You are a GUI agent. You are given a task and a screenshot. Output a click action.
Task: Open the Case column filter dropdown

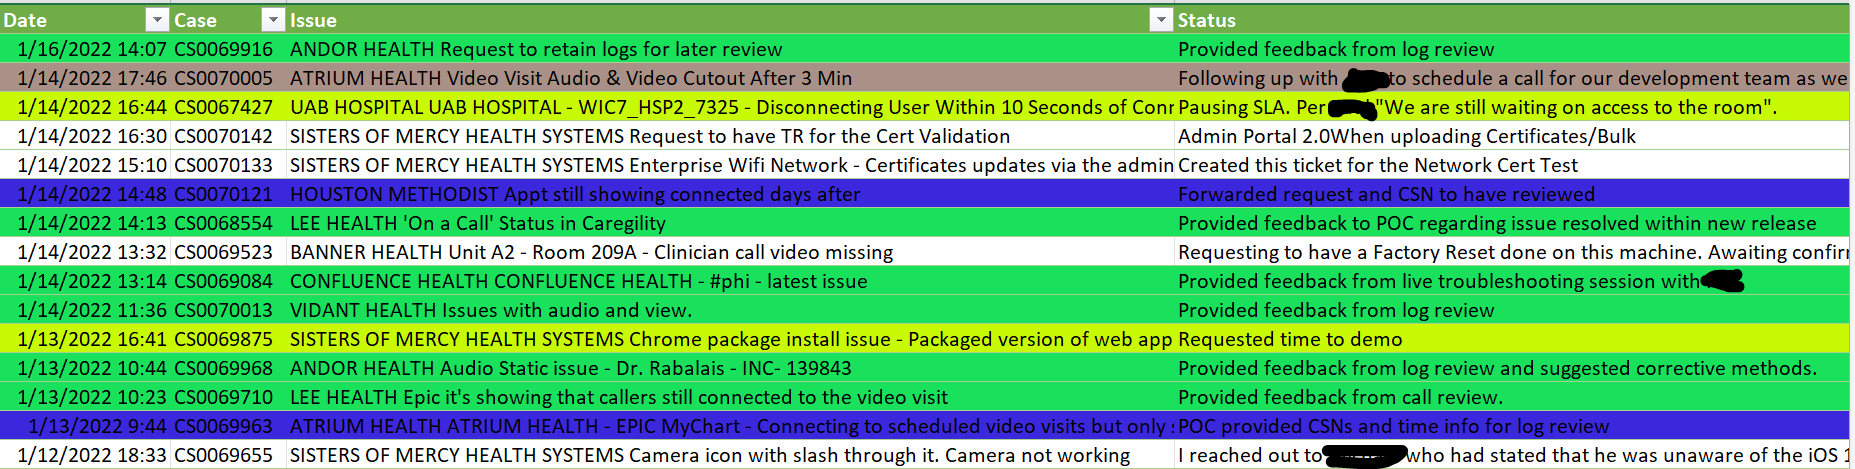(272, 19)
